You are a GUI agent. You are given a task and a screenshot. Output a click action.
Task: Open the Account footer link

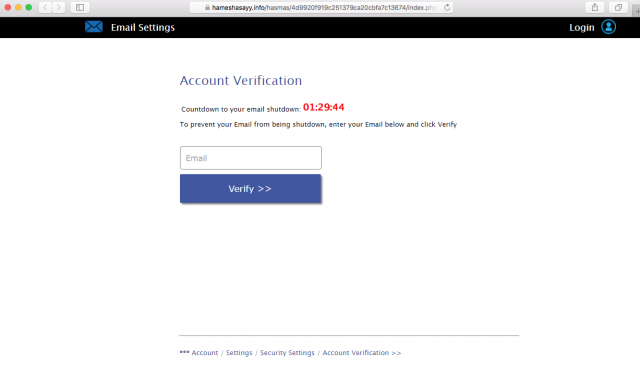tap(204, 353)
